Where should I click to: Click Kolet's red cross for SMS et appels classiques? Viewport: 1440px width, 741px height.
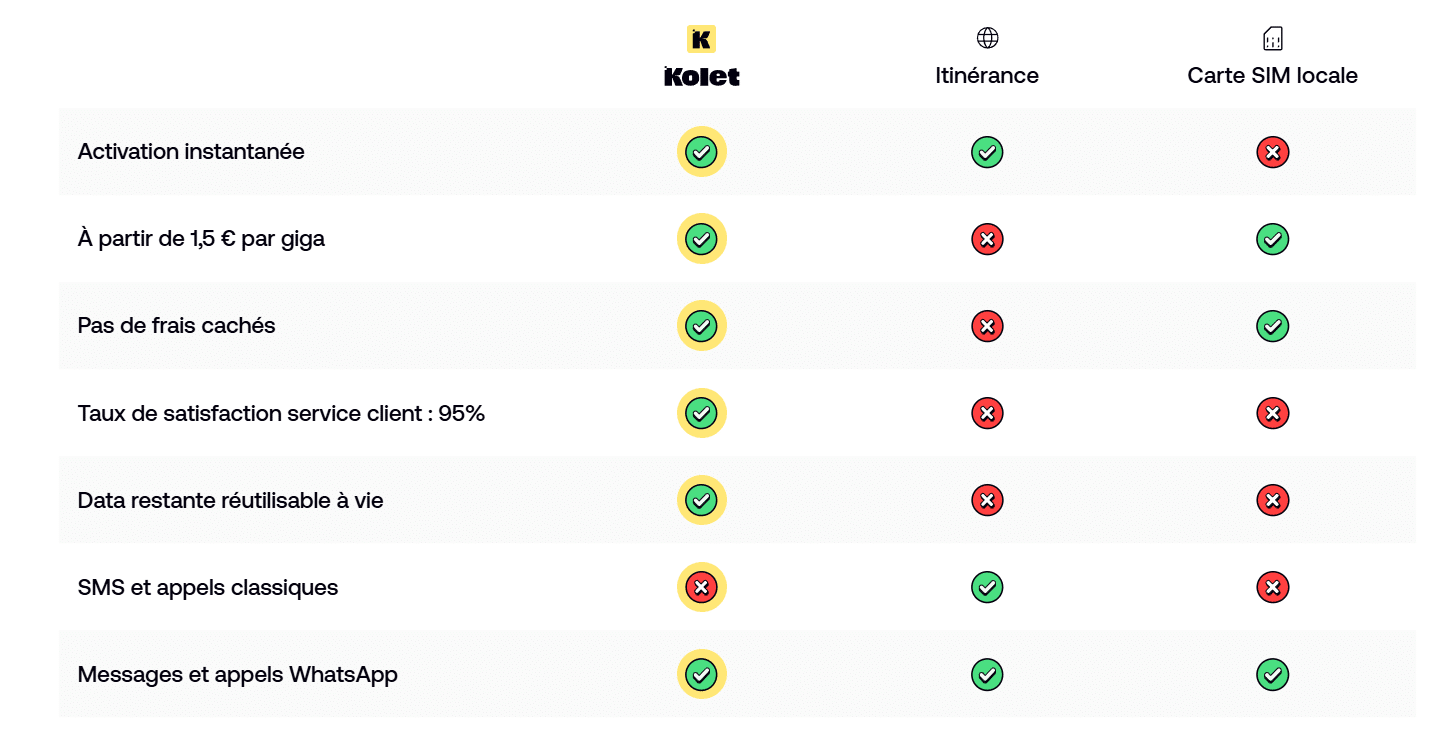(702, 587)
